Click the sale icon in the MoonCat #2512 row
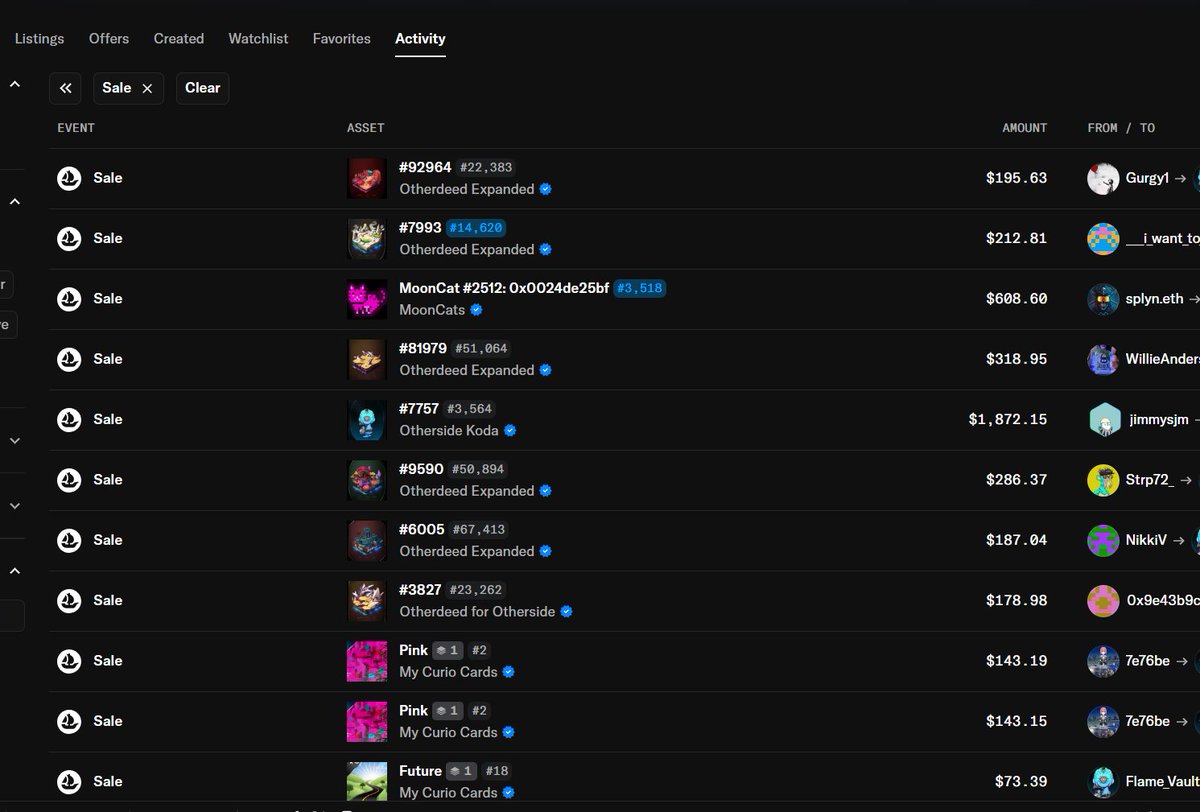 tap(69, 299)
